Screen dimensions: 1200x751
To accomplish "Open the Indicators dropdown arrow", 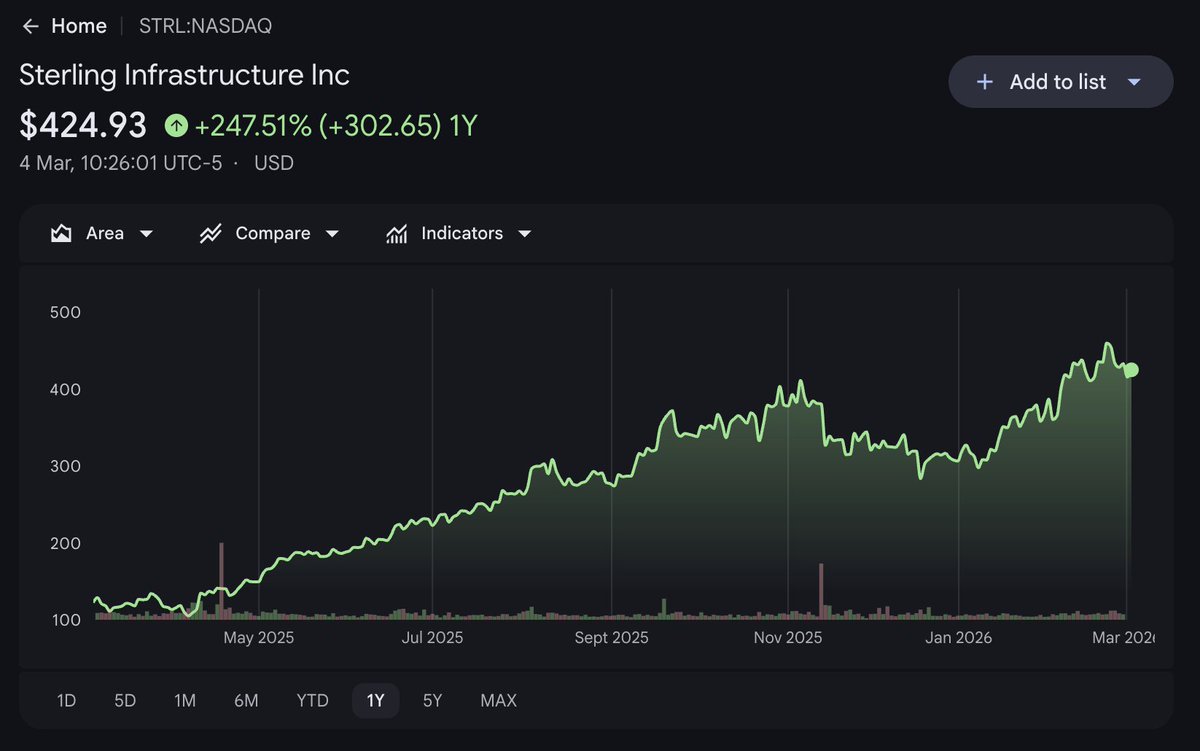I will coord(524,234).
